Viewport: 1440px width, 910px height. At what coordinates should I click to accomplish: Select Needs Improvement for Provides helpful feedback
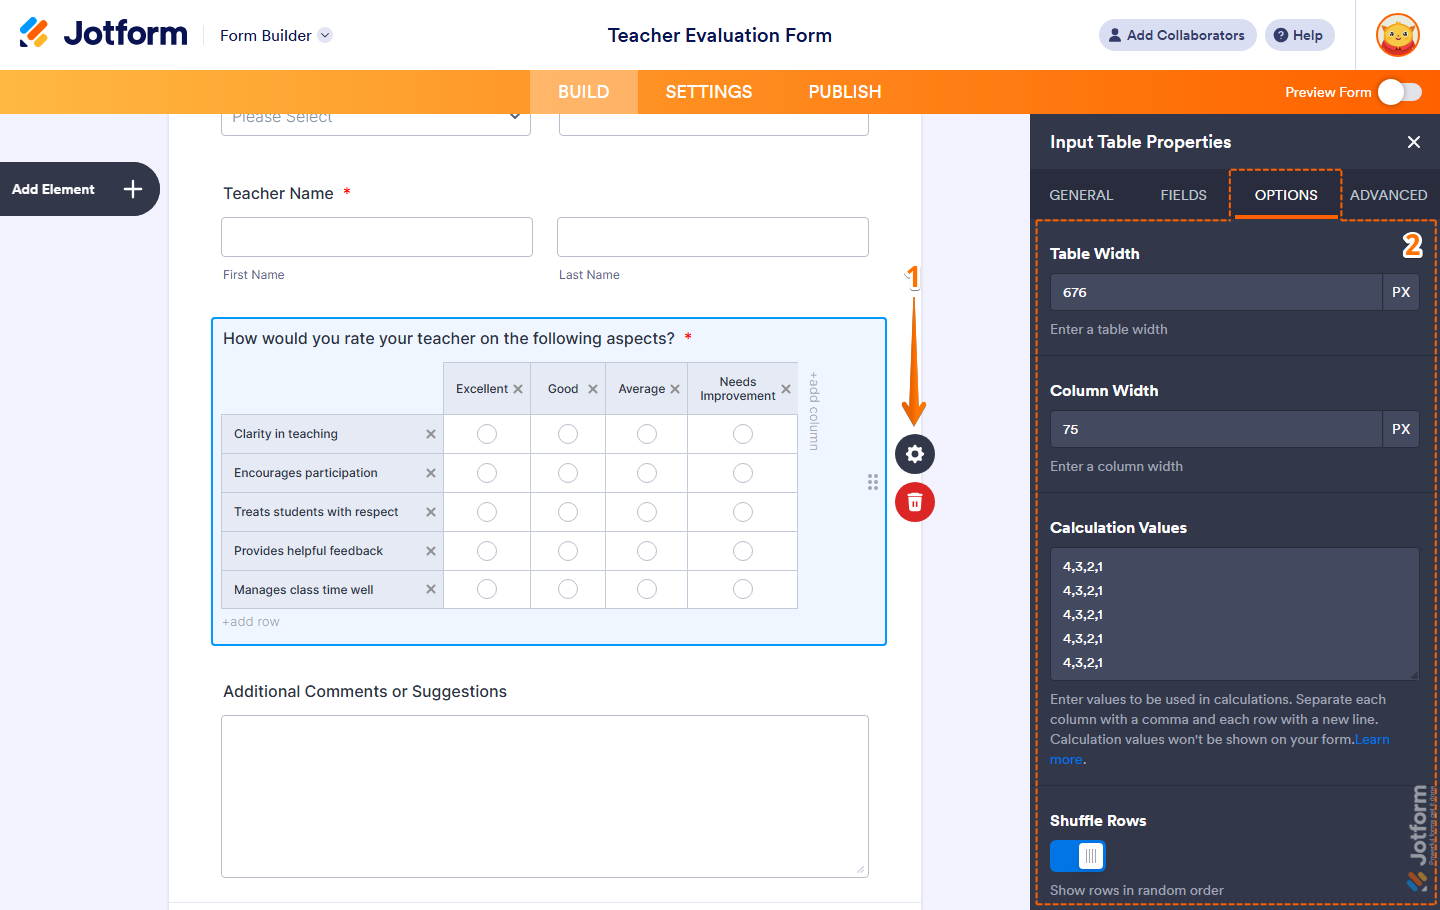743,551
